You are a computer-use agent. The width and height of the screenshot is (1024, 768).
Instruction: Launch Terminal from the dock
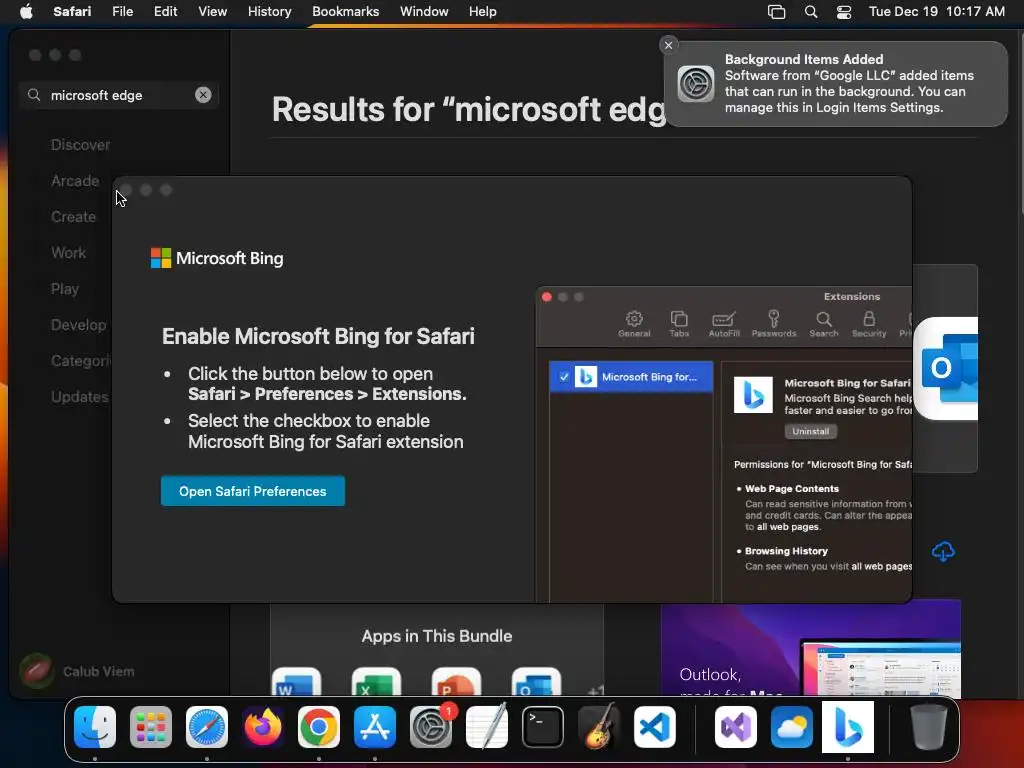click(543, 727)
